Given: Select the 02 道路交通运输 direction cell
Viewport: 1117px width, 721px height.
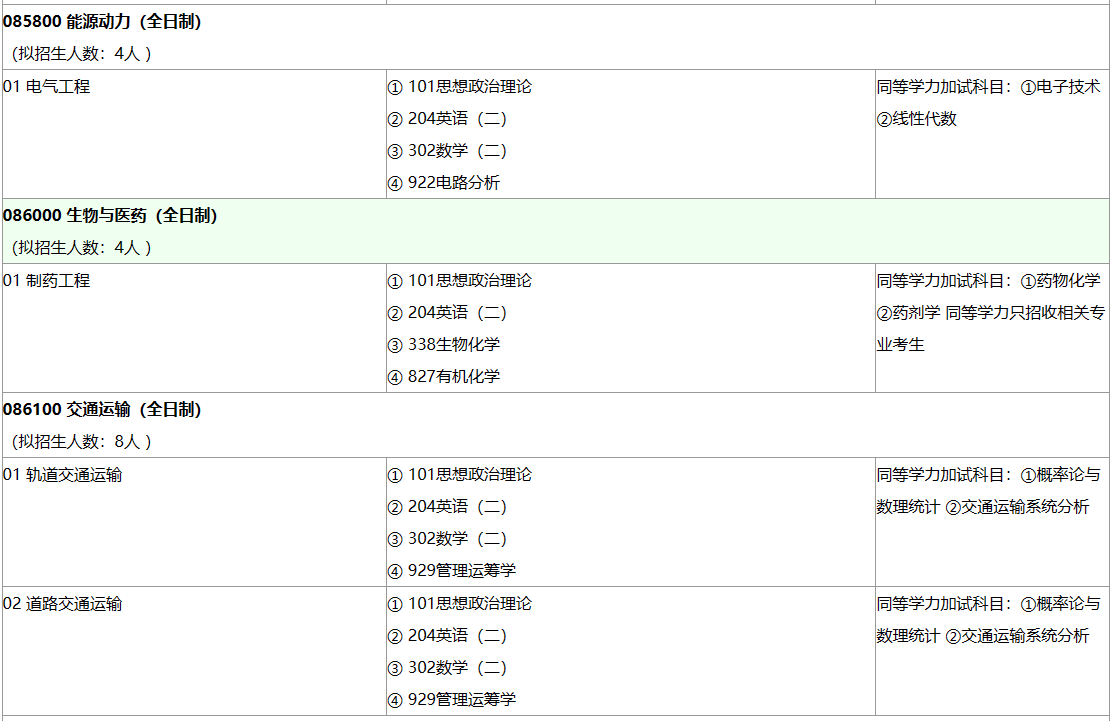Looking at the screenshot, I should coord(63,604).
